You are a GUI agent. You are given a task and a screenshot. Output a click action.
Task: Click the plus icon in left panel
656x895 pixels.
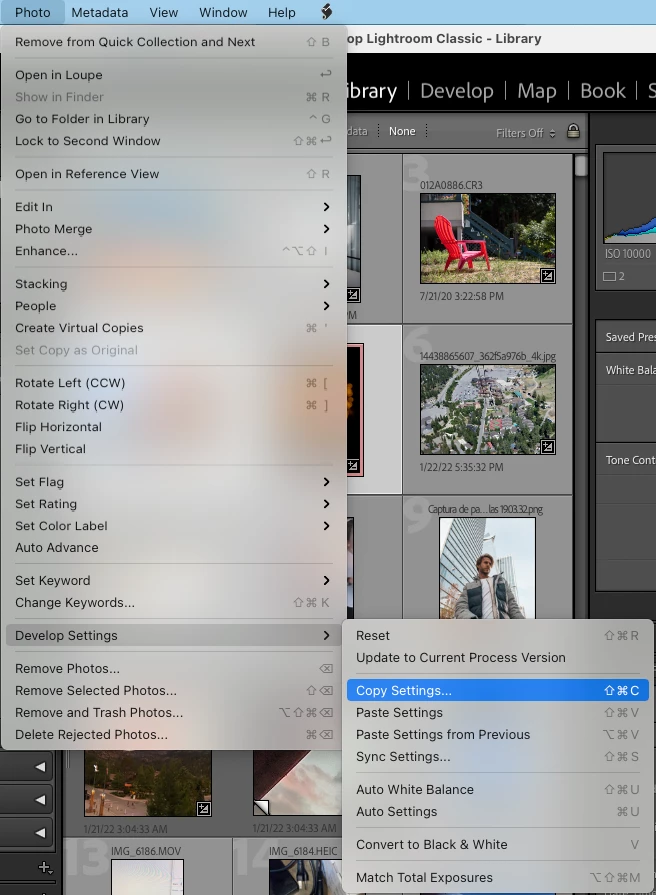coord(45,868)
